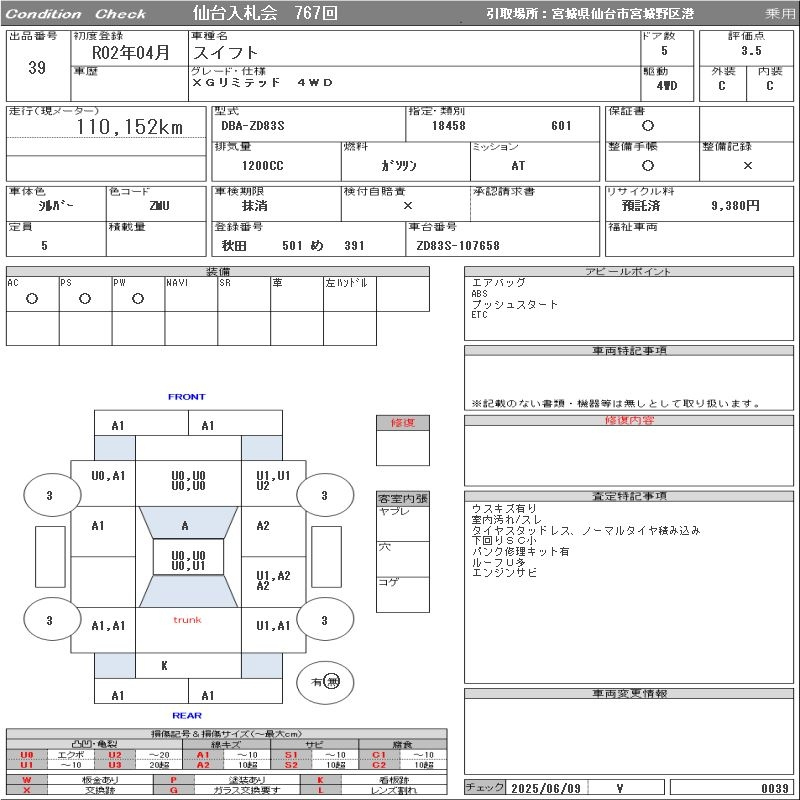Click the Condition Check title
The image size is (800, 800).
(76, 14)
